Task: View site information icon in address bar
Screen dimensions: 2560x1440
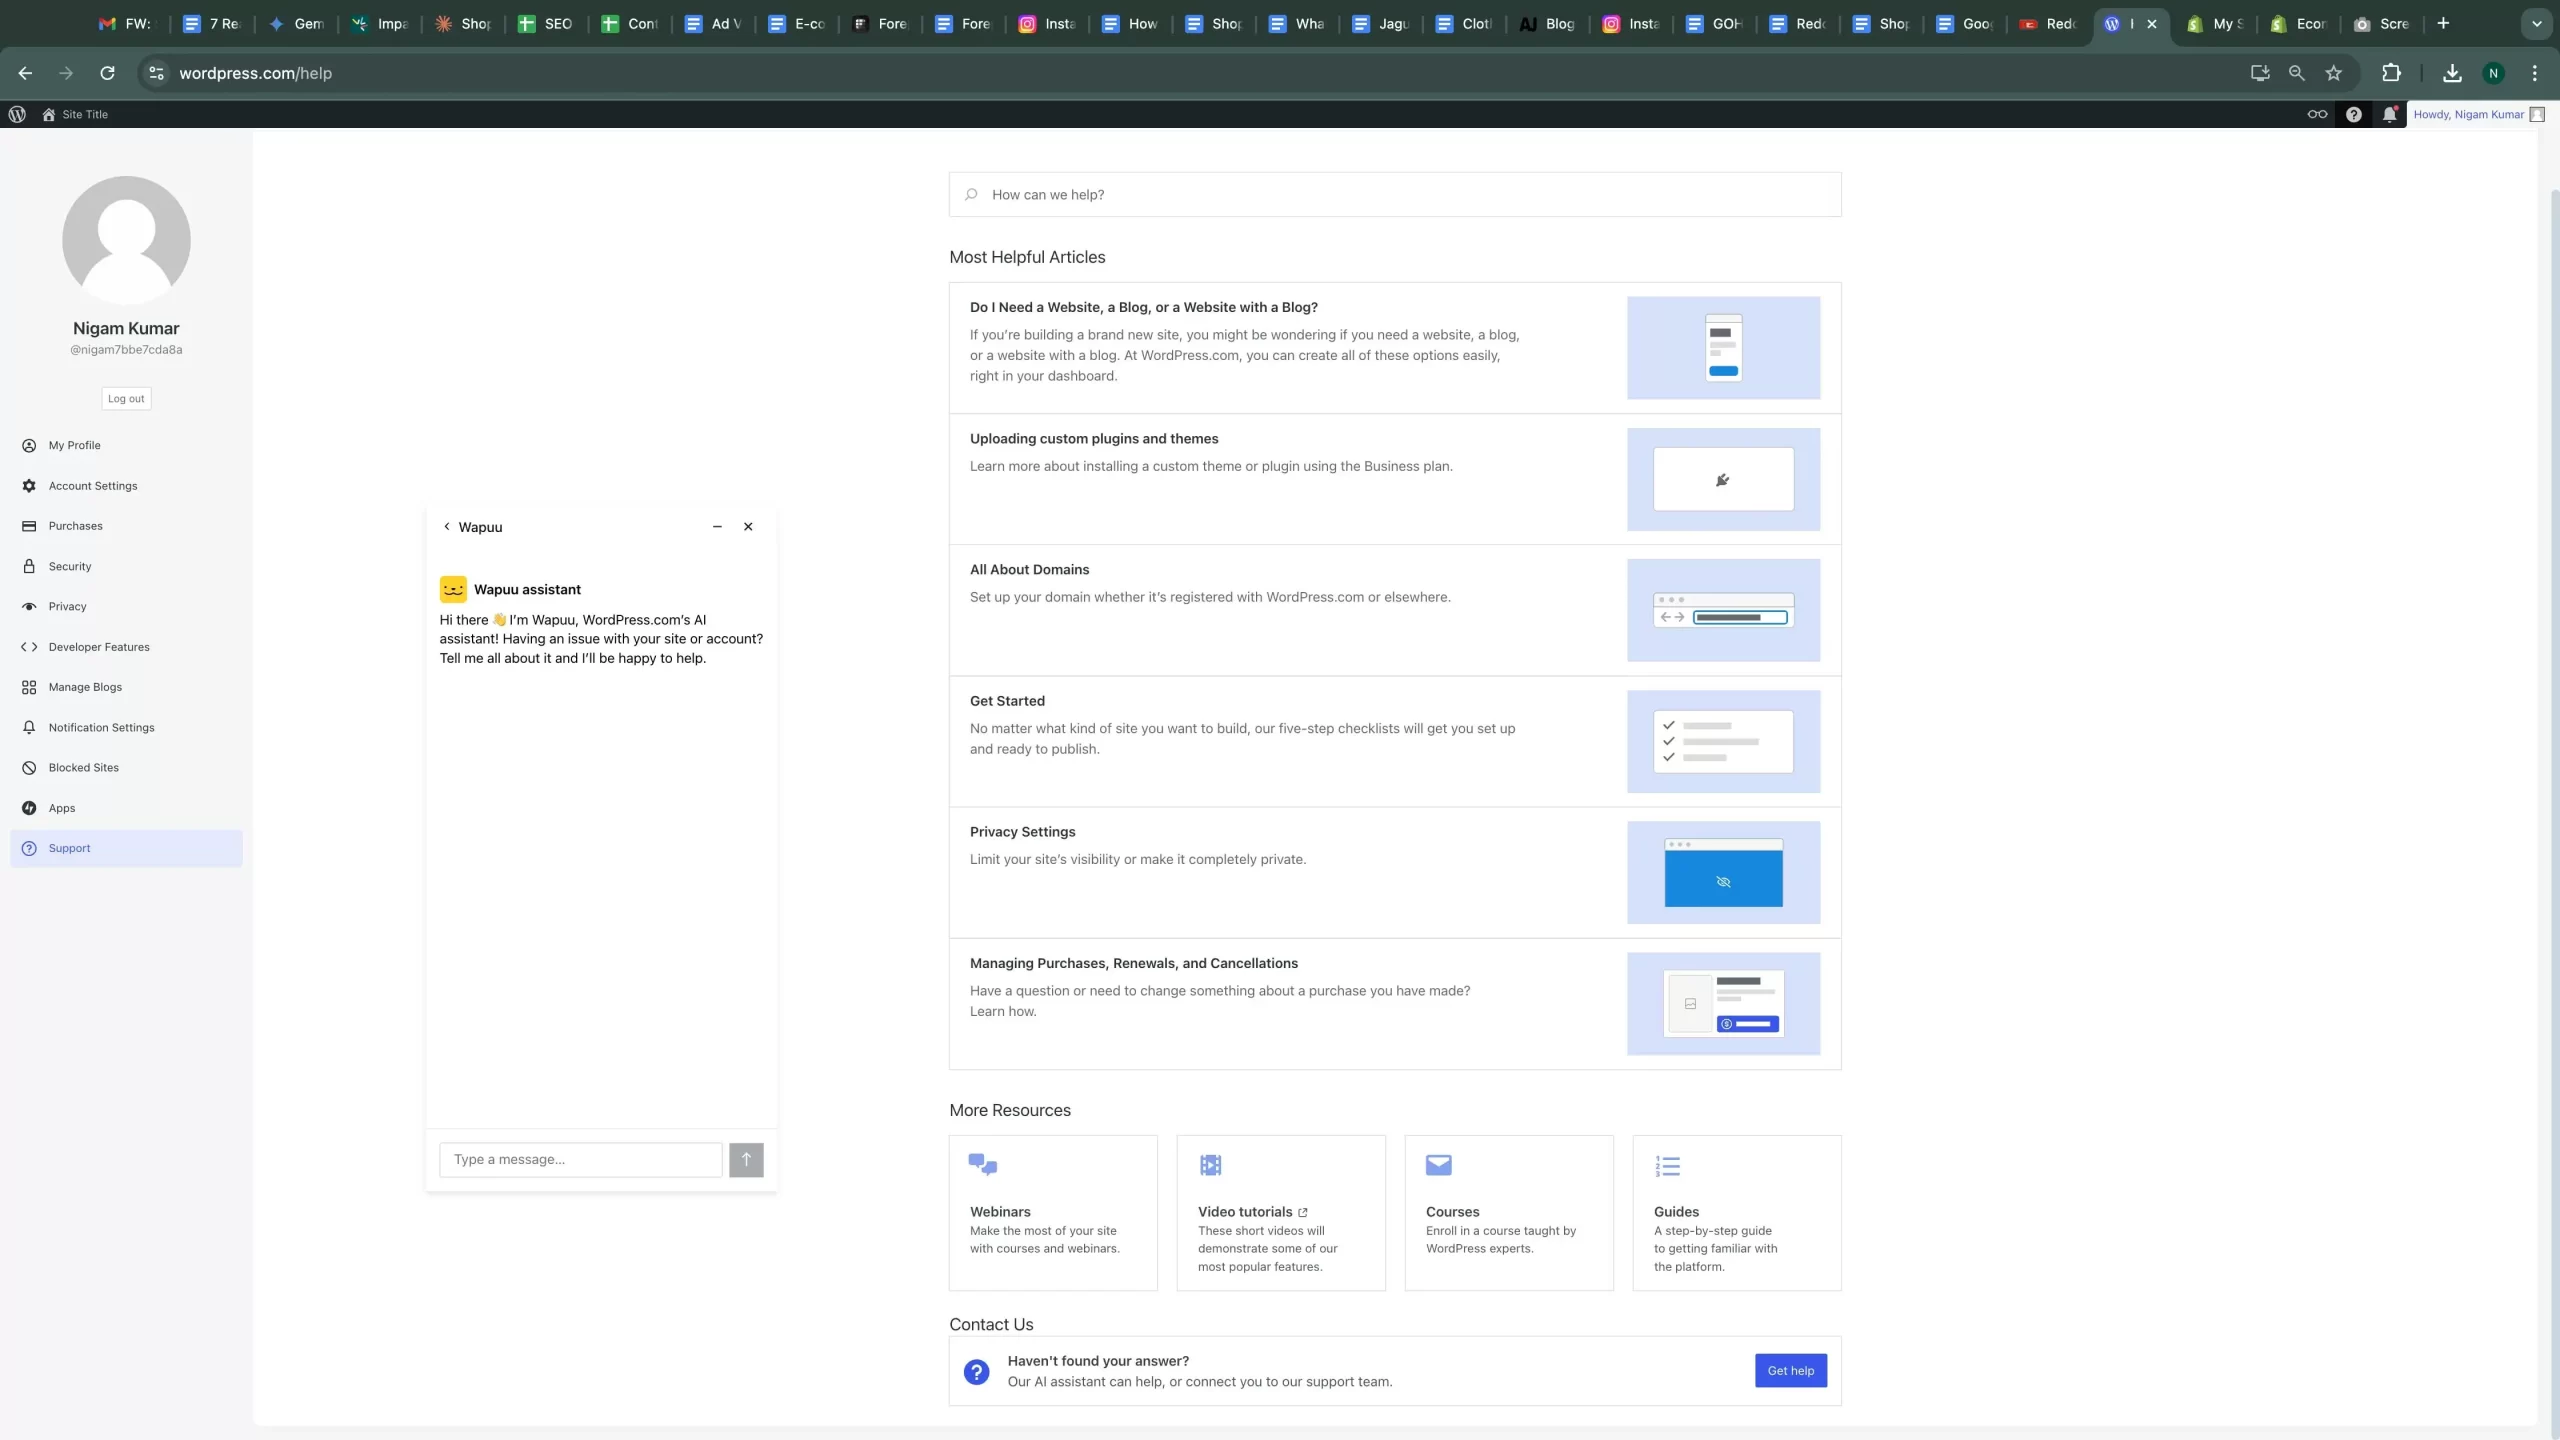Action: (156, 73)
